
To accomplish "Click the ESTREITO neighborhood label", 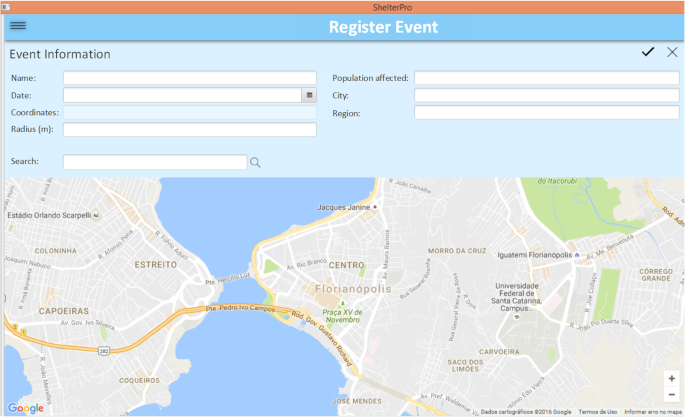I will coord(156,265).
